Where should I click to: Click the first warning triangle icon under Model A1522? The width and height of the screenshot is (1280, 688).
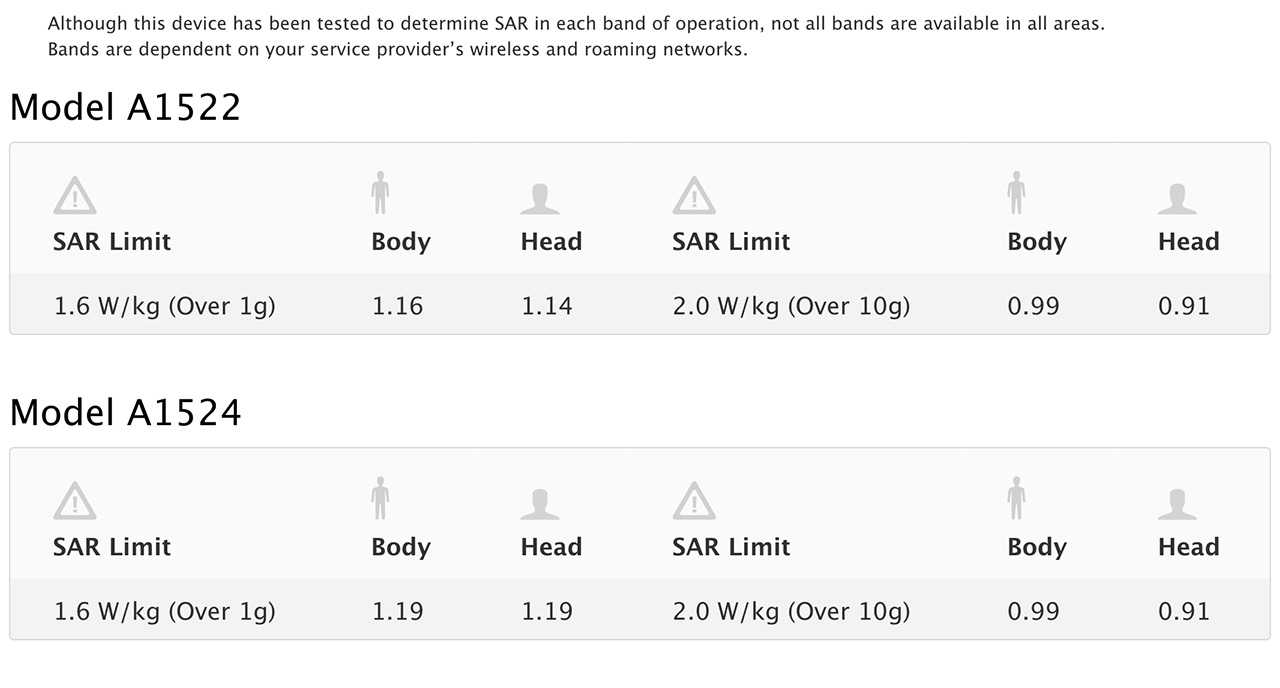(x=75, y=195)
